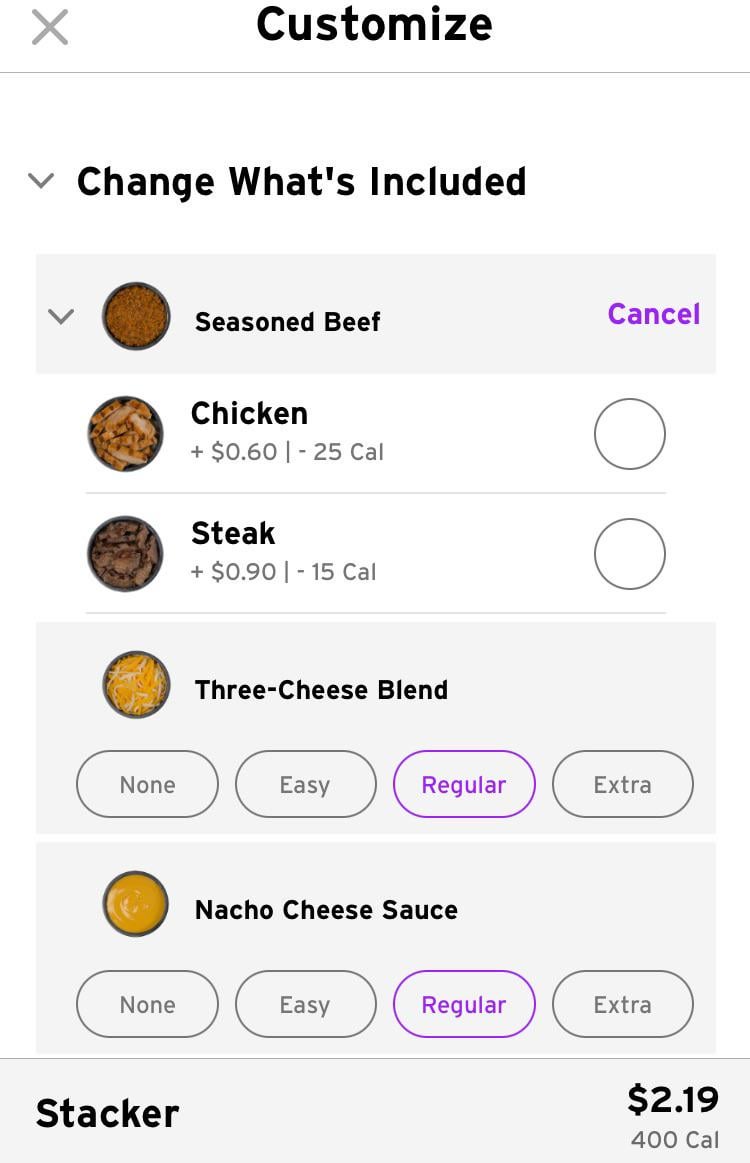The width and height of the screenshot is (750, 1163).
Task: Collapse the Seasoned Beef options chevron
Action: click(x=61, y=317)
